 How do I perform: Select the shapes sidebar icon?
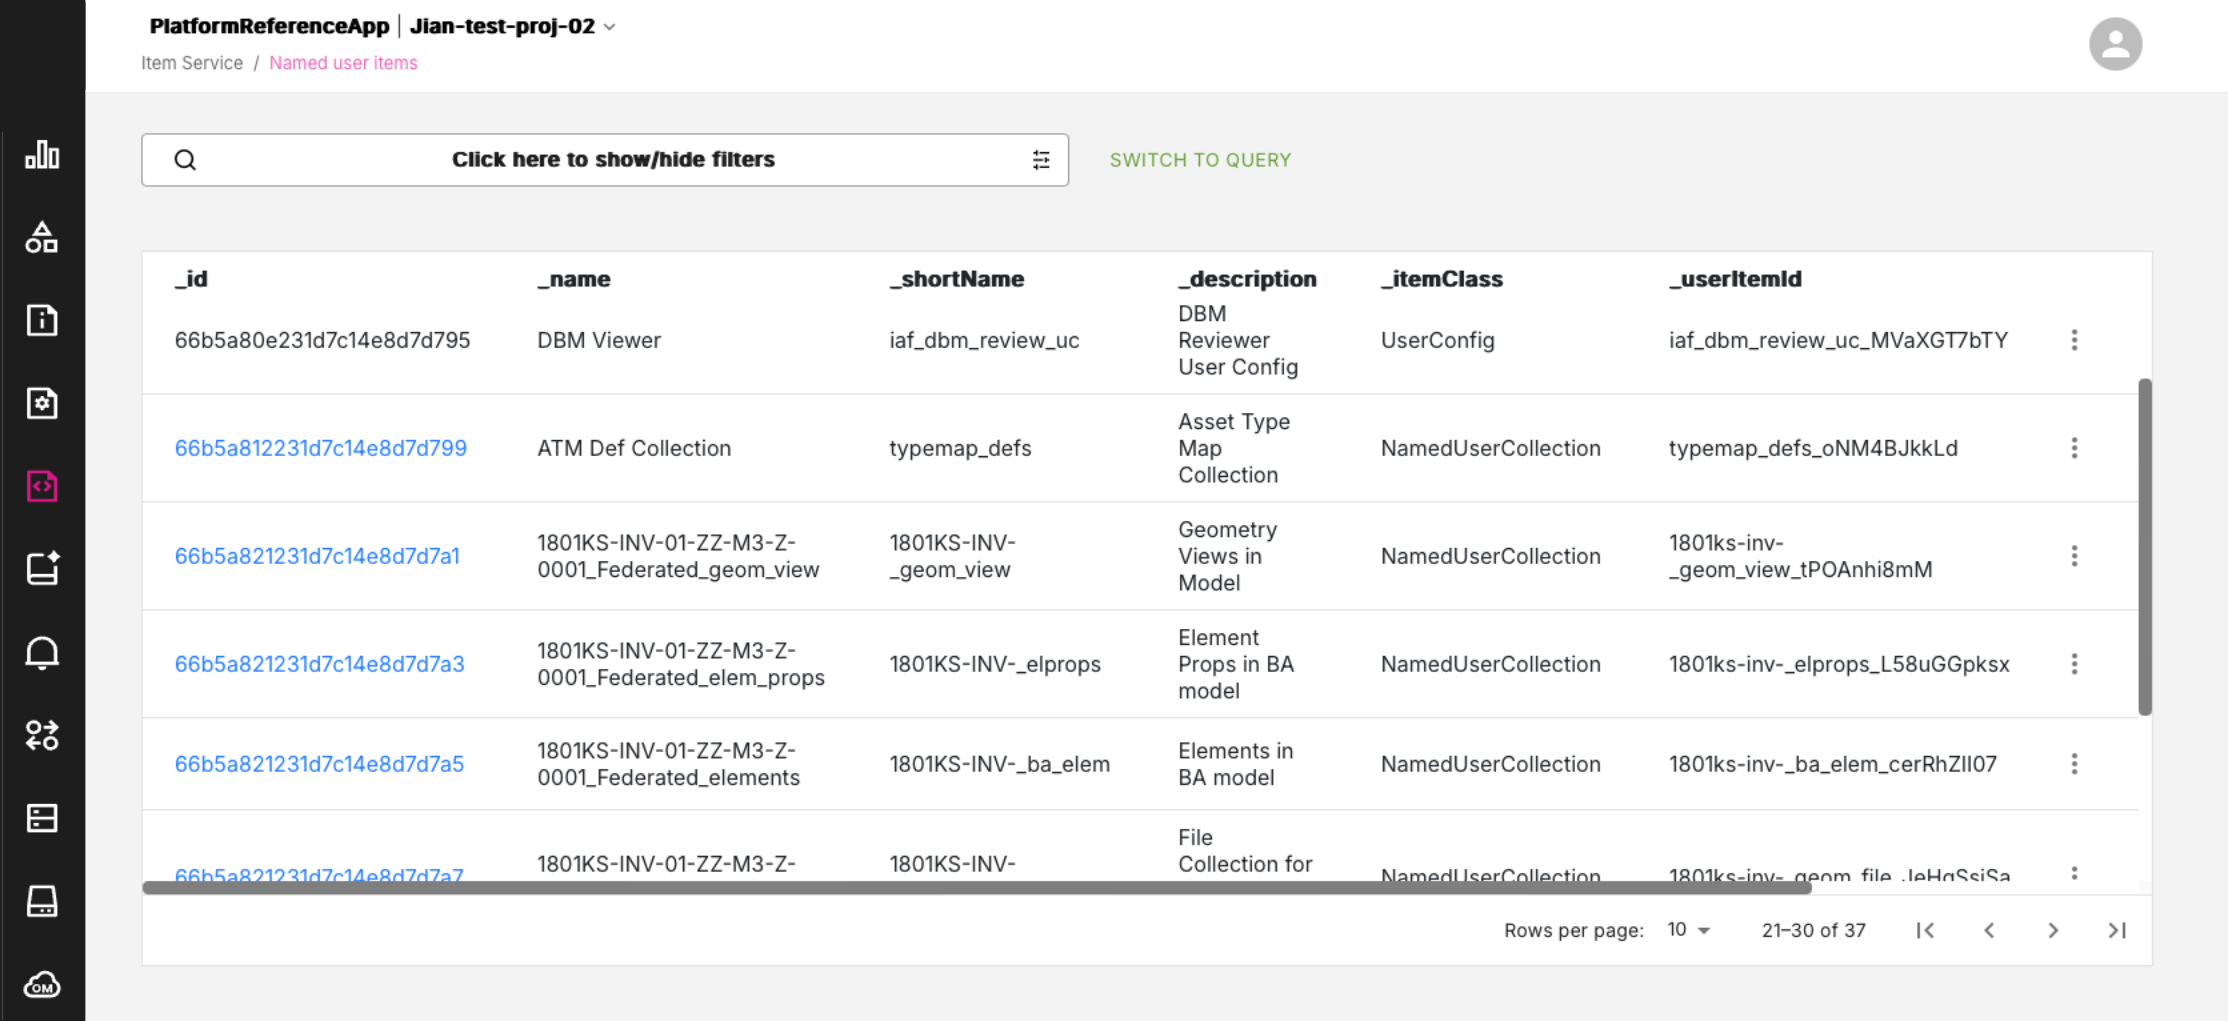(42, 237)
